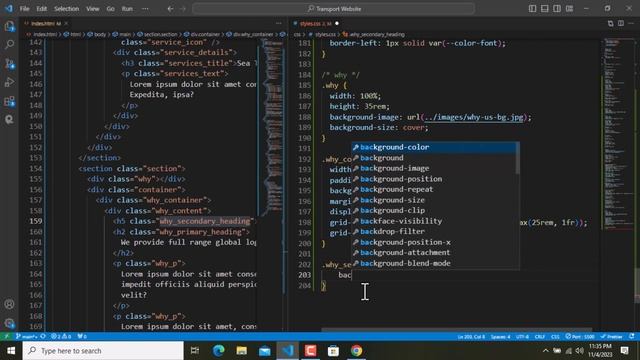
Task: Select background-repeat suggestion
Action: point(433,189)
